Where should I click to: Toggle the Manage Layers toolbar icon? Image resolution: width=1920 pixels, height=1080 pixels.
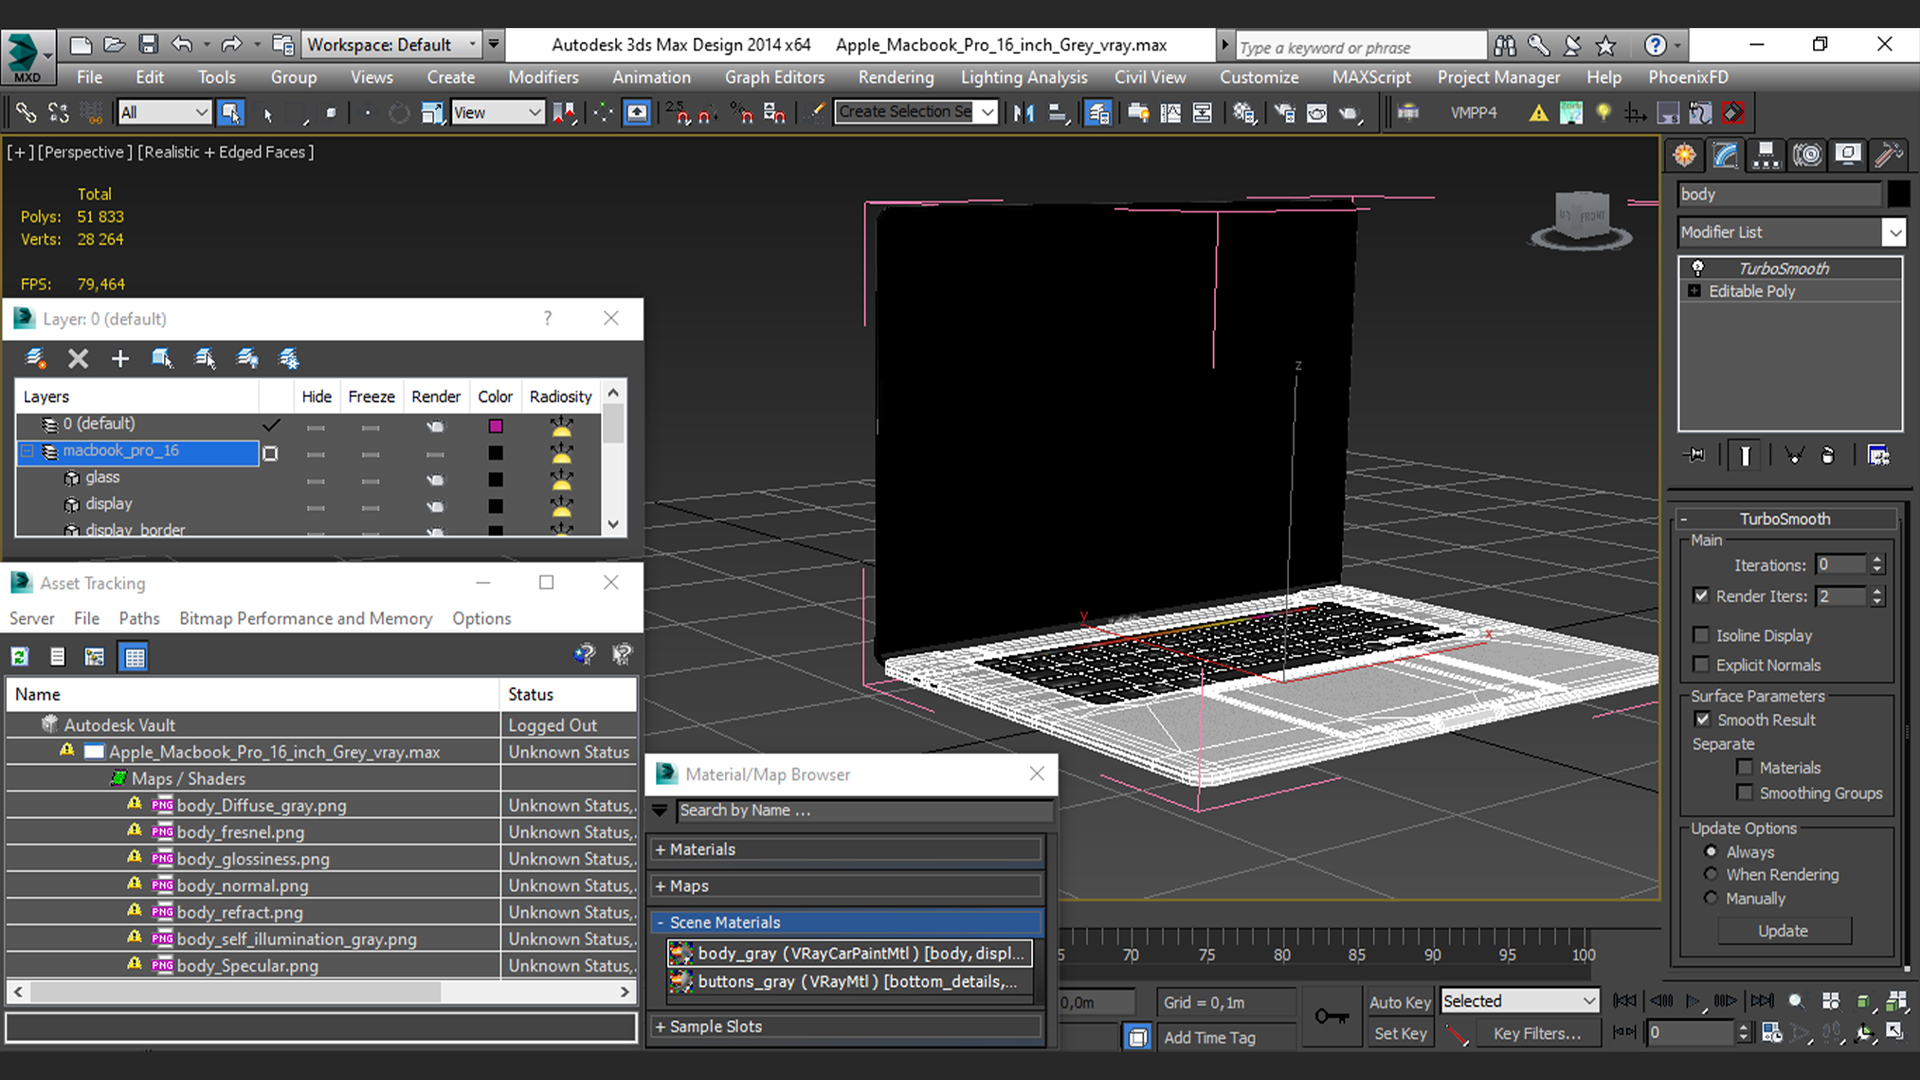click(1097, 113)
